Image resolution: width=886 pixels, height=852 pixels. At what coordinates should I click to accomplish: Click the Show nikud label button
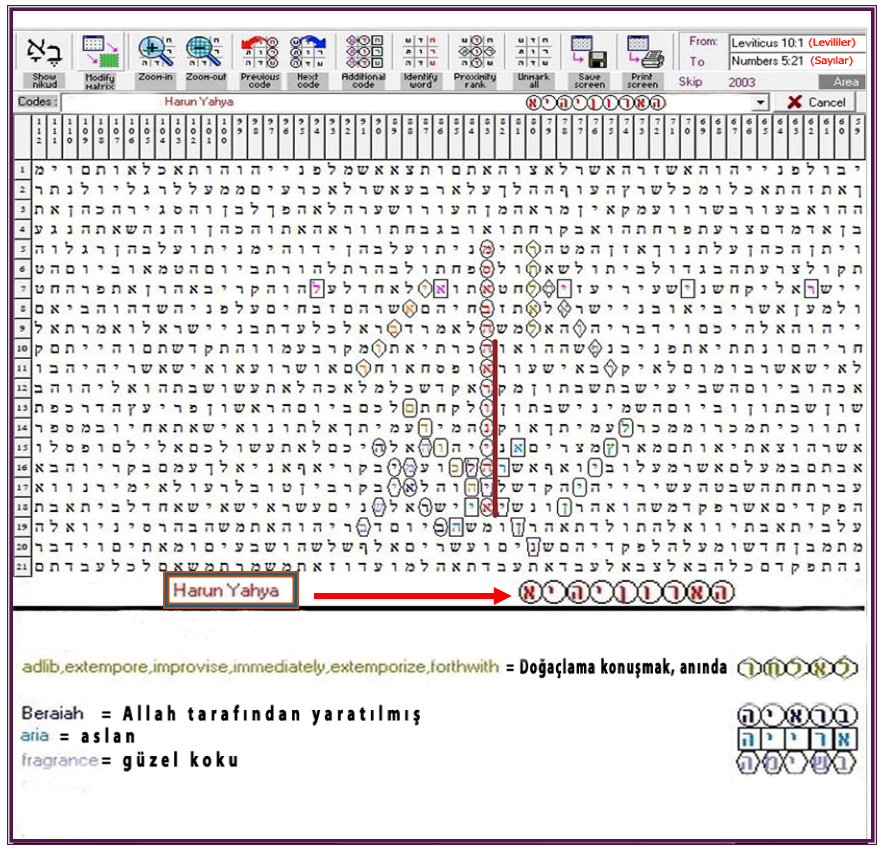[45, 81]
